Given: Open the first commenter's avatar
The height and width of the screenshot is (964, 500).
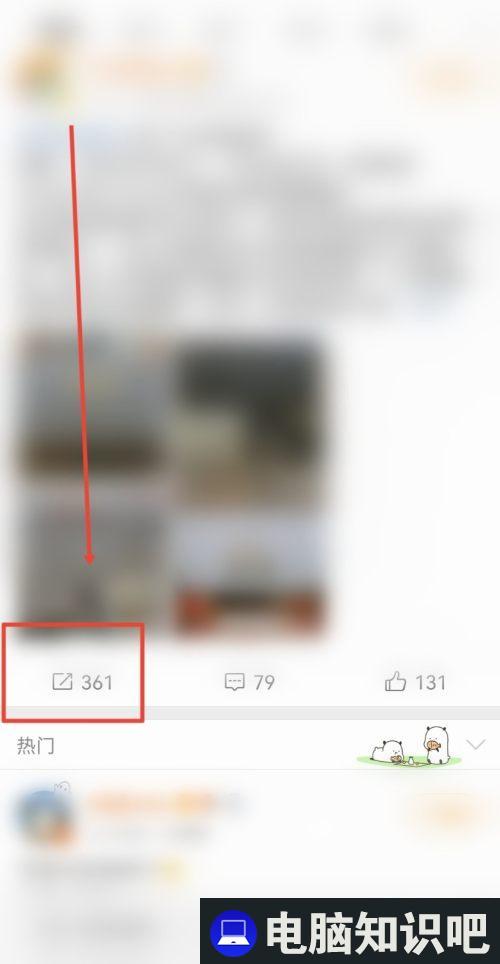Looking at the screenshot, I should [x=43, y=815].
